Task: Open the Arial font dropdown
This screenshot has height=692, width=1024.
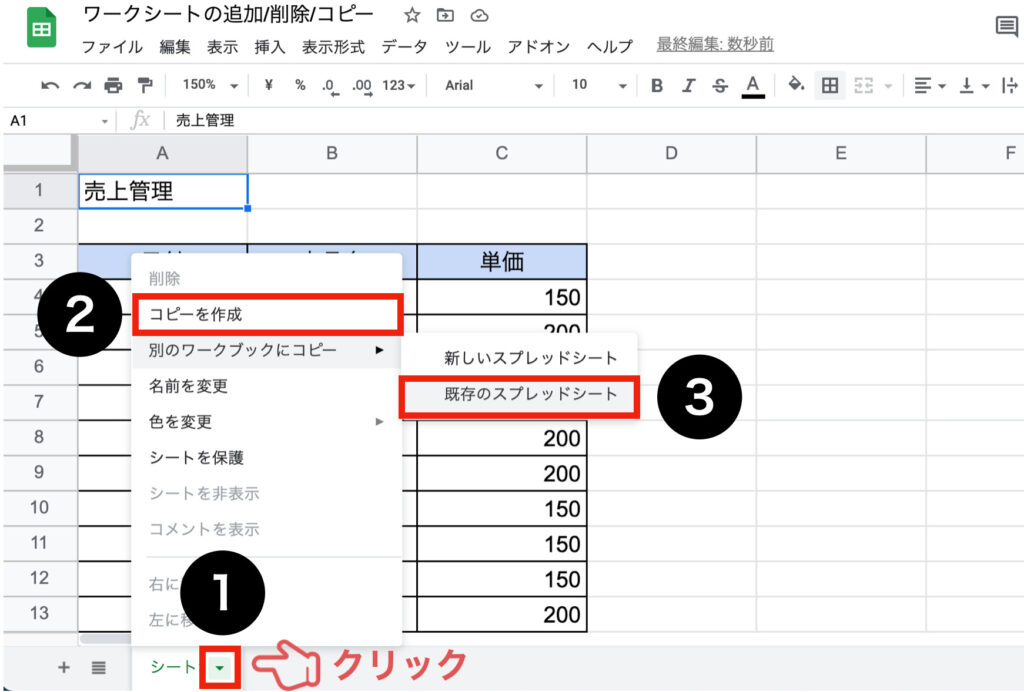Action: [x=494, y=86]
